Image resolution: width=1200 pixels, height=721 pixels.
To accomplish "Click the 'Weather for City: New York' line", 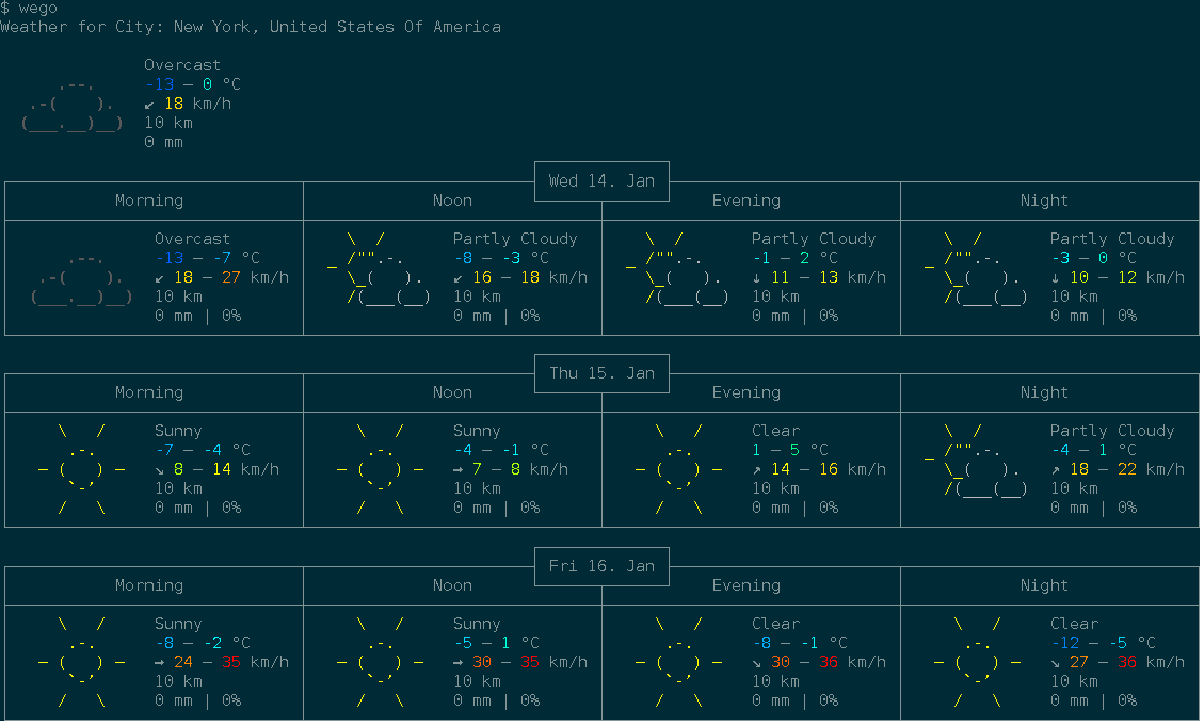I will pos(250,27).
